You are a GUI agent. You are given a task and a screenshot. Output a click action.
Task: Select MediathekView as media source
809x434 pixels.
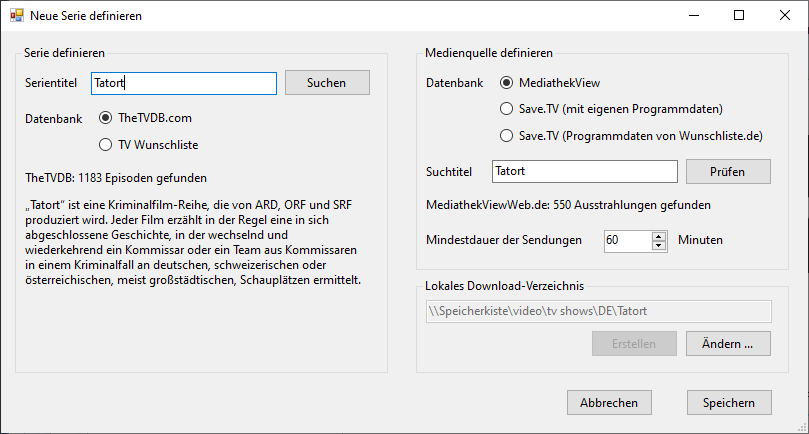[x=506, y=83]
